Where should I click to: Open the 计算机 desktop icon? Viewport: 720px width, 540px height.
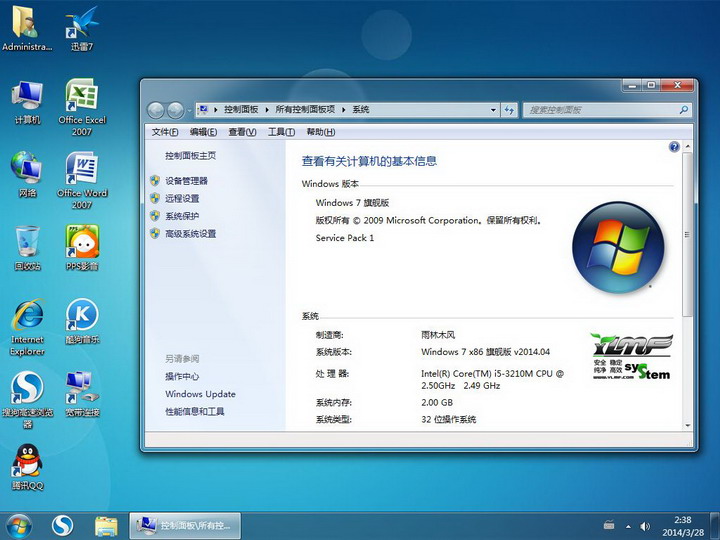tap(27, 102)
